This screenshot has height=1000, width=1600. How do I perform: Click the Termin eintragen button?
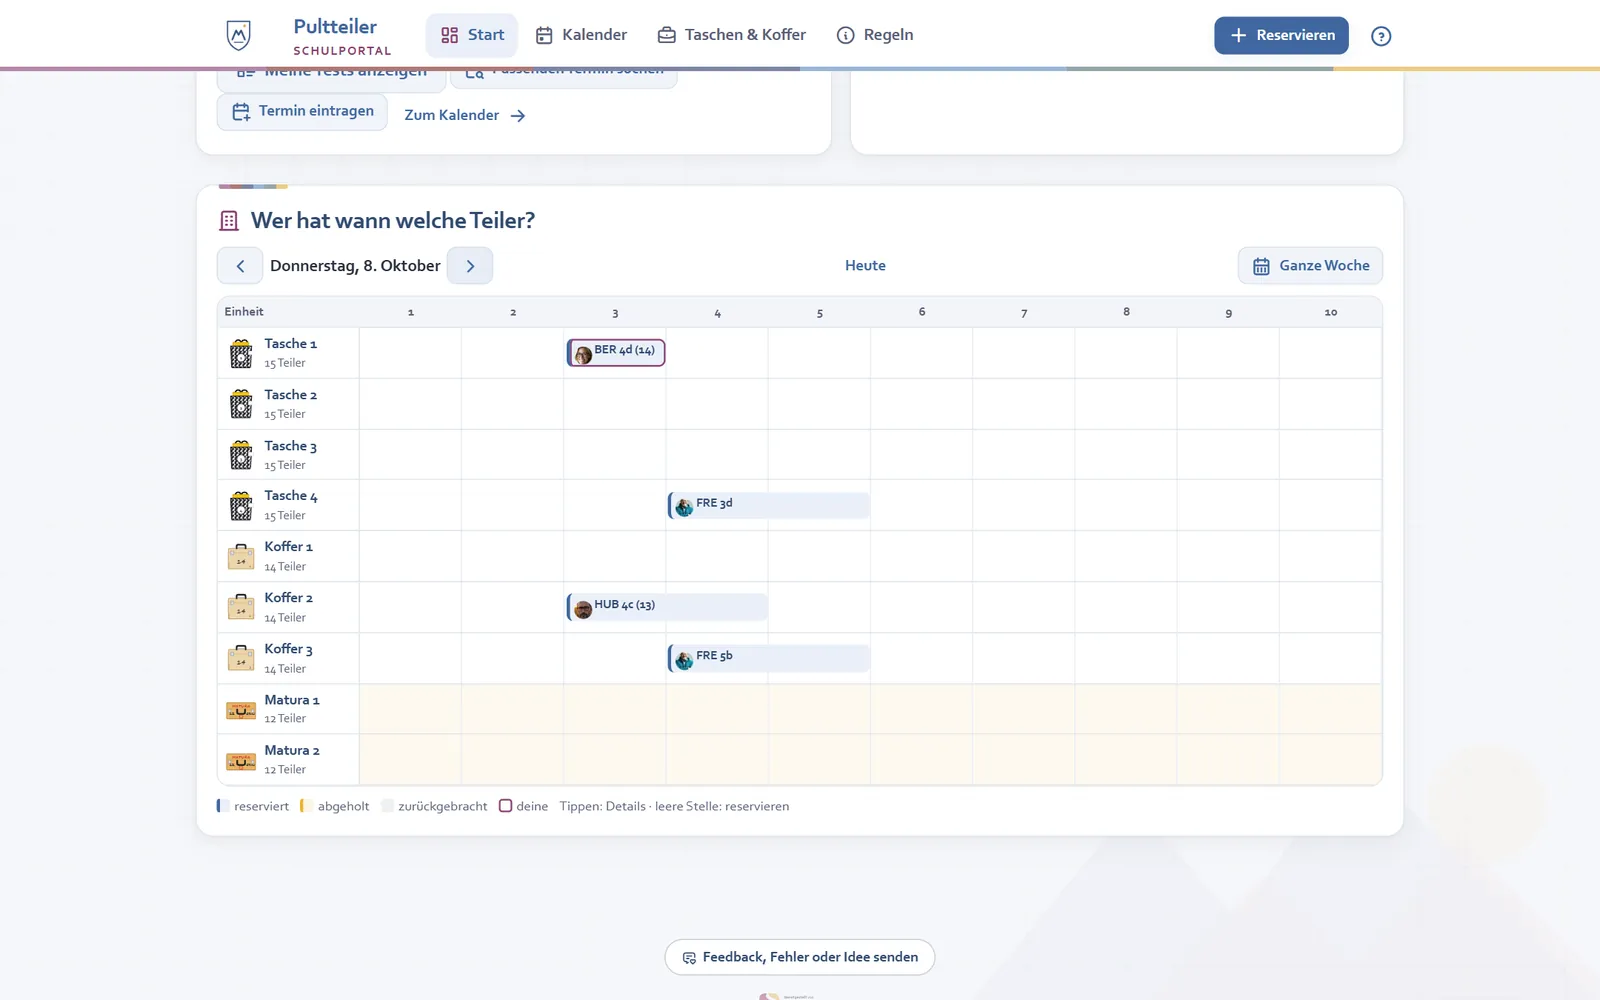point(302,111)
